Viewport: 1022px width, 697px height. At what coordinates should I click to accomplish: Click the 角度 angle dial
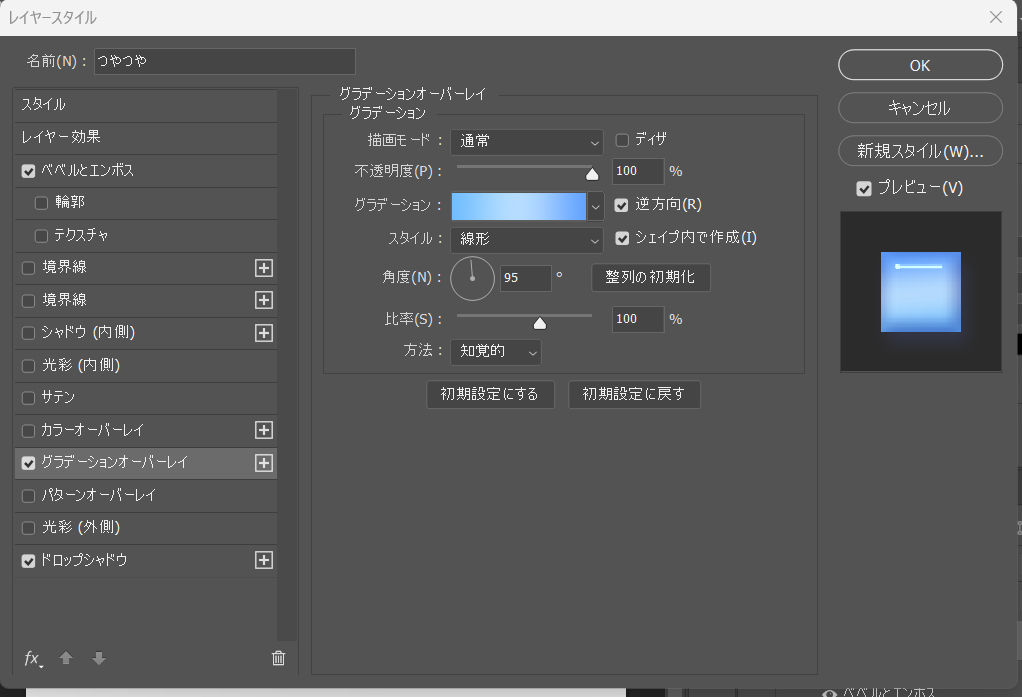click(x=473, y=278)
